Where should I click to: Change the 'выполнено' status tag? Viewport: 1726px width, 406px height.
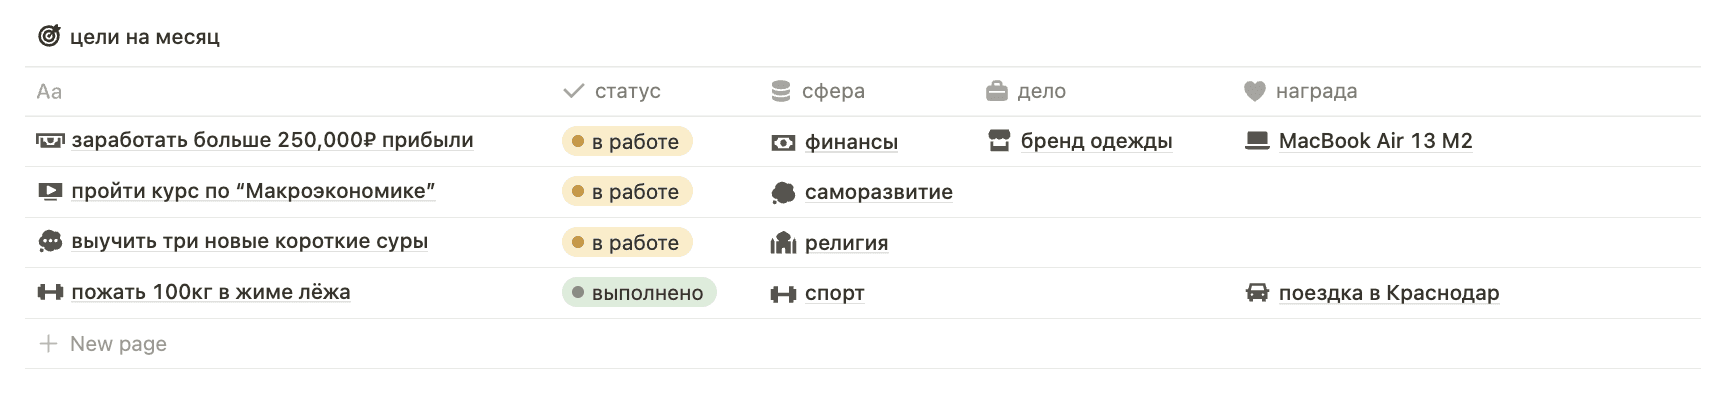coord(639,293)
